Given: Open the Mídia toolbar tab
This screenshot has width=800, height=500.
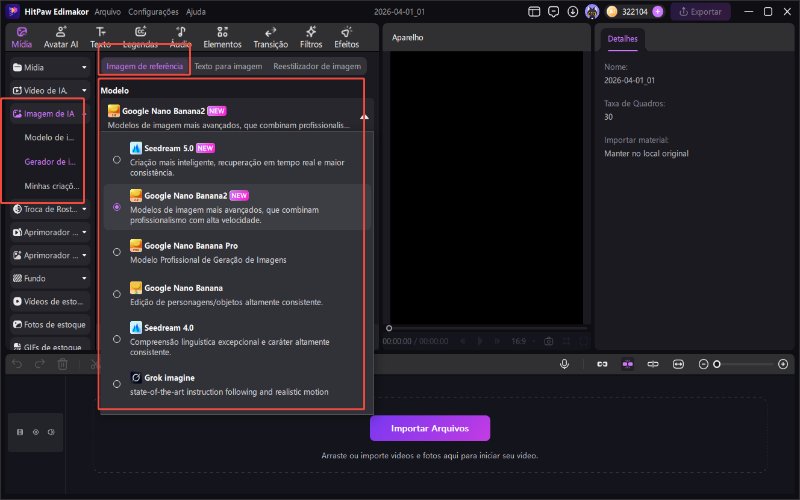Looking at the screenshot, I should tap(21, 38).
